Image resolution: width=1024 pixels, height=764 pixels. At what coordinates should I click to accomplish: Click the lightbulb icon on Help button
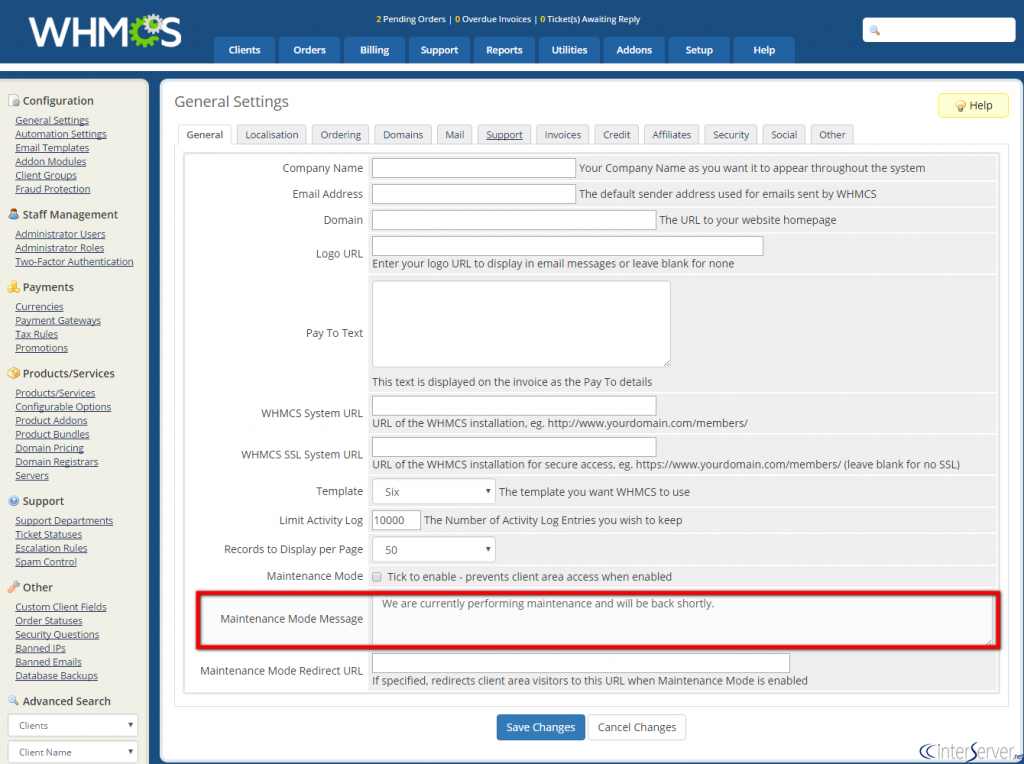960,106
